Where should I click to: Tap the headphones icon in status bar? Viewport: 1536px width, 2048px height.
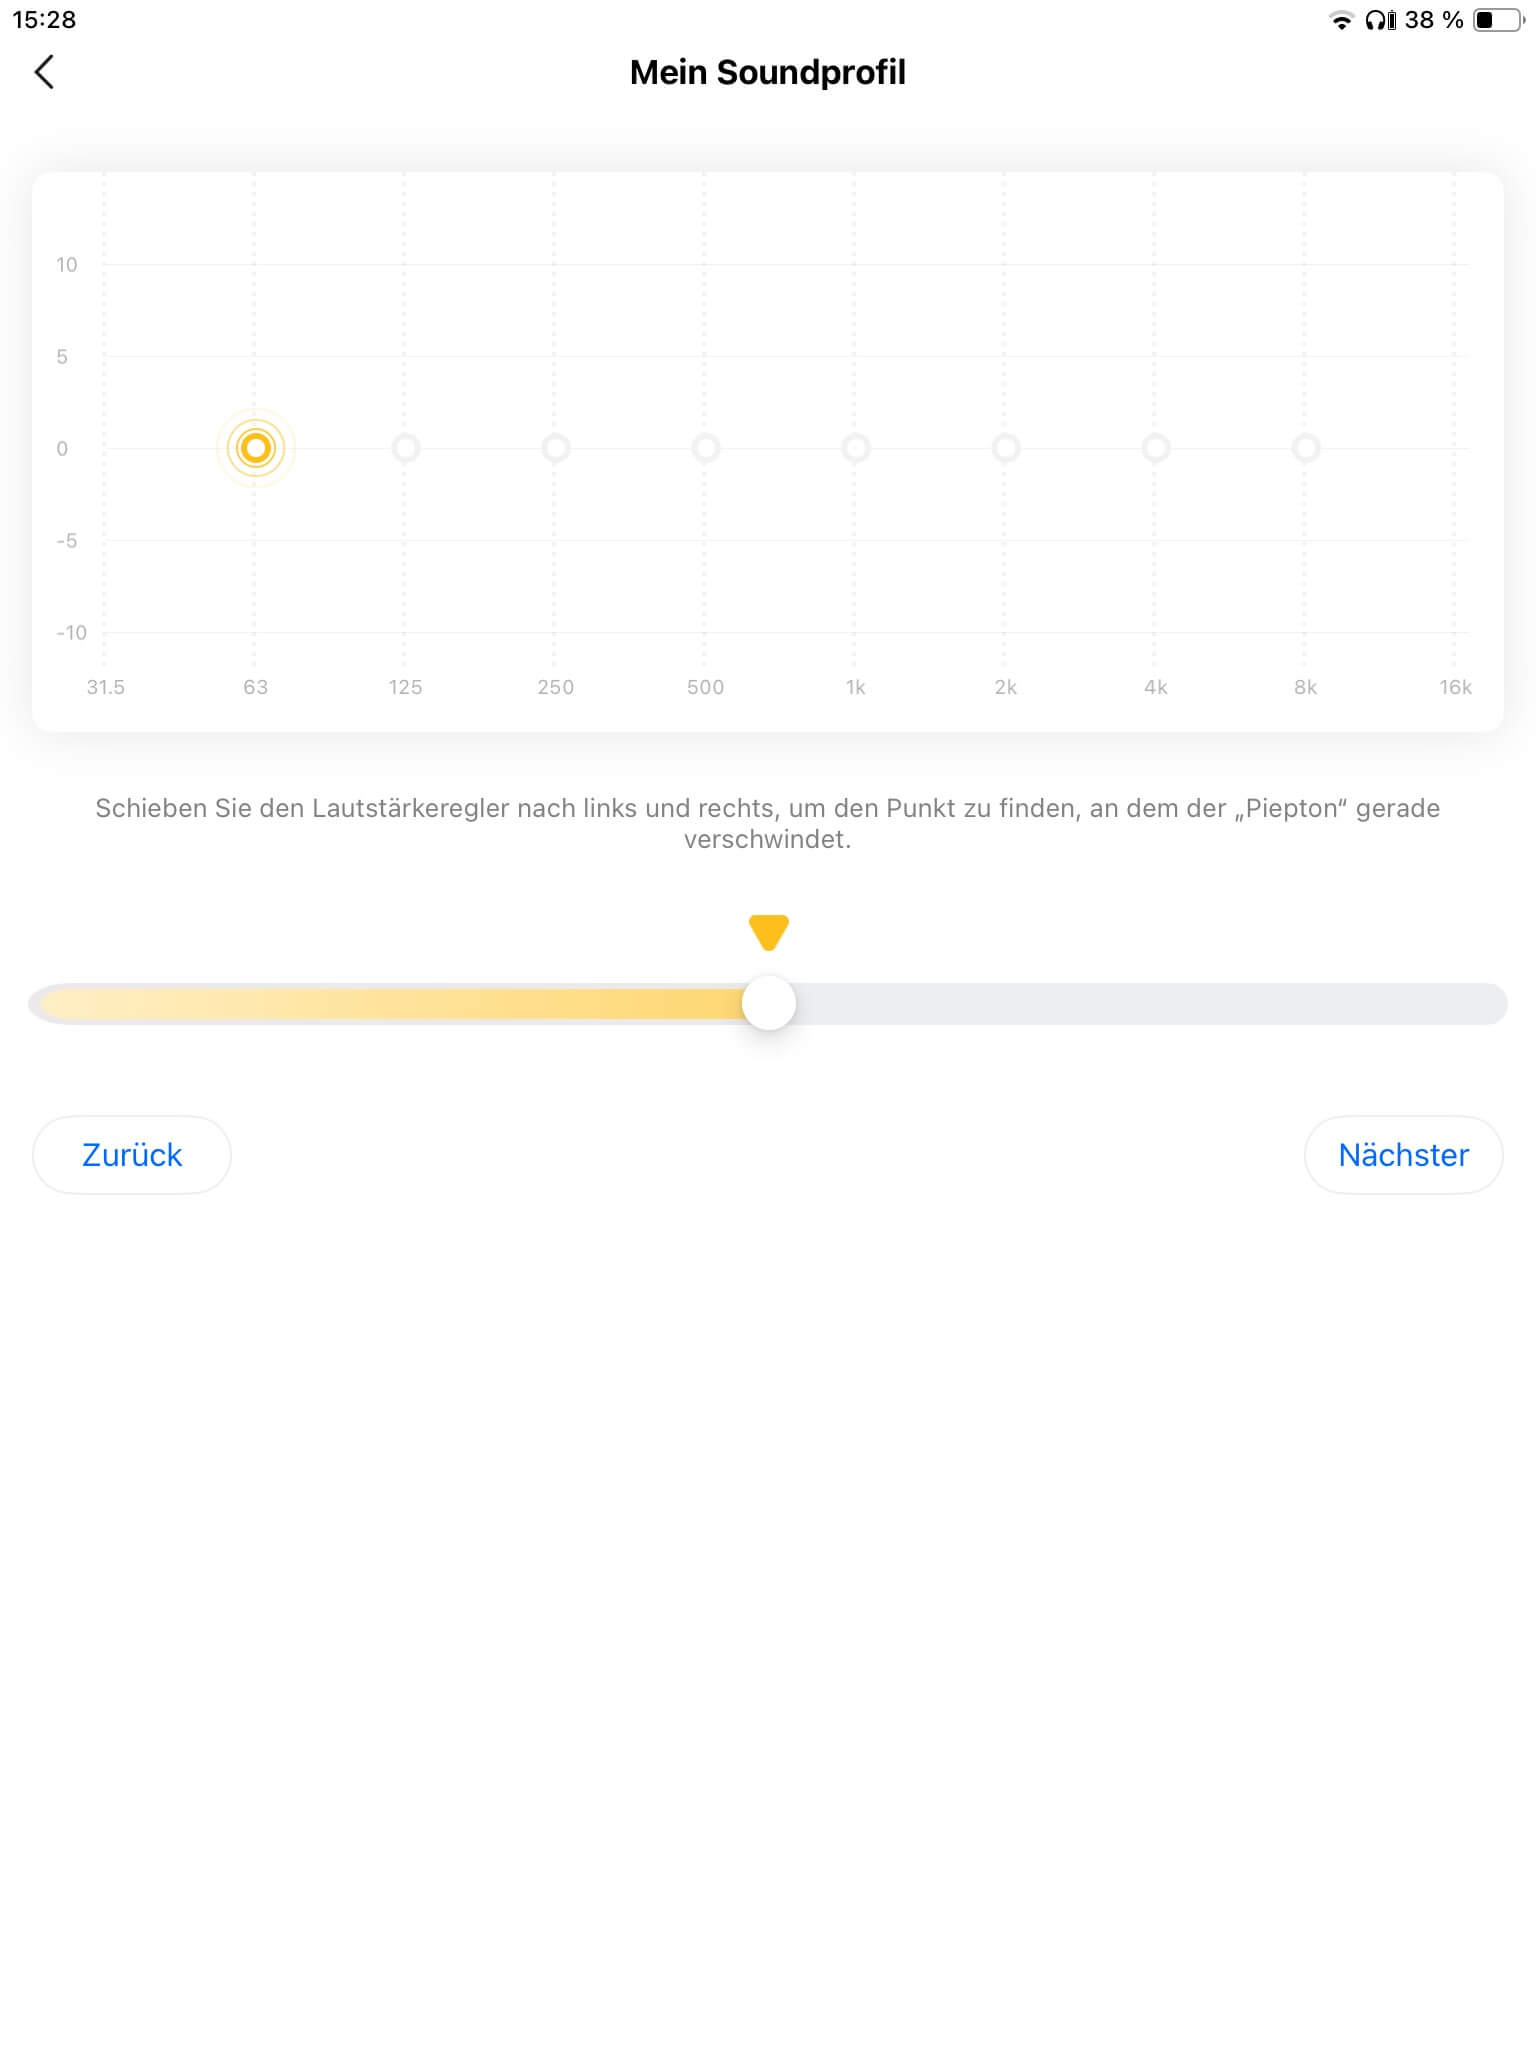1380,20
